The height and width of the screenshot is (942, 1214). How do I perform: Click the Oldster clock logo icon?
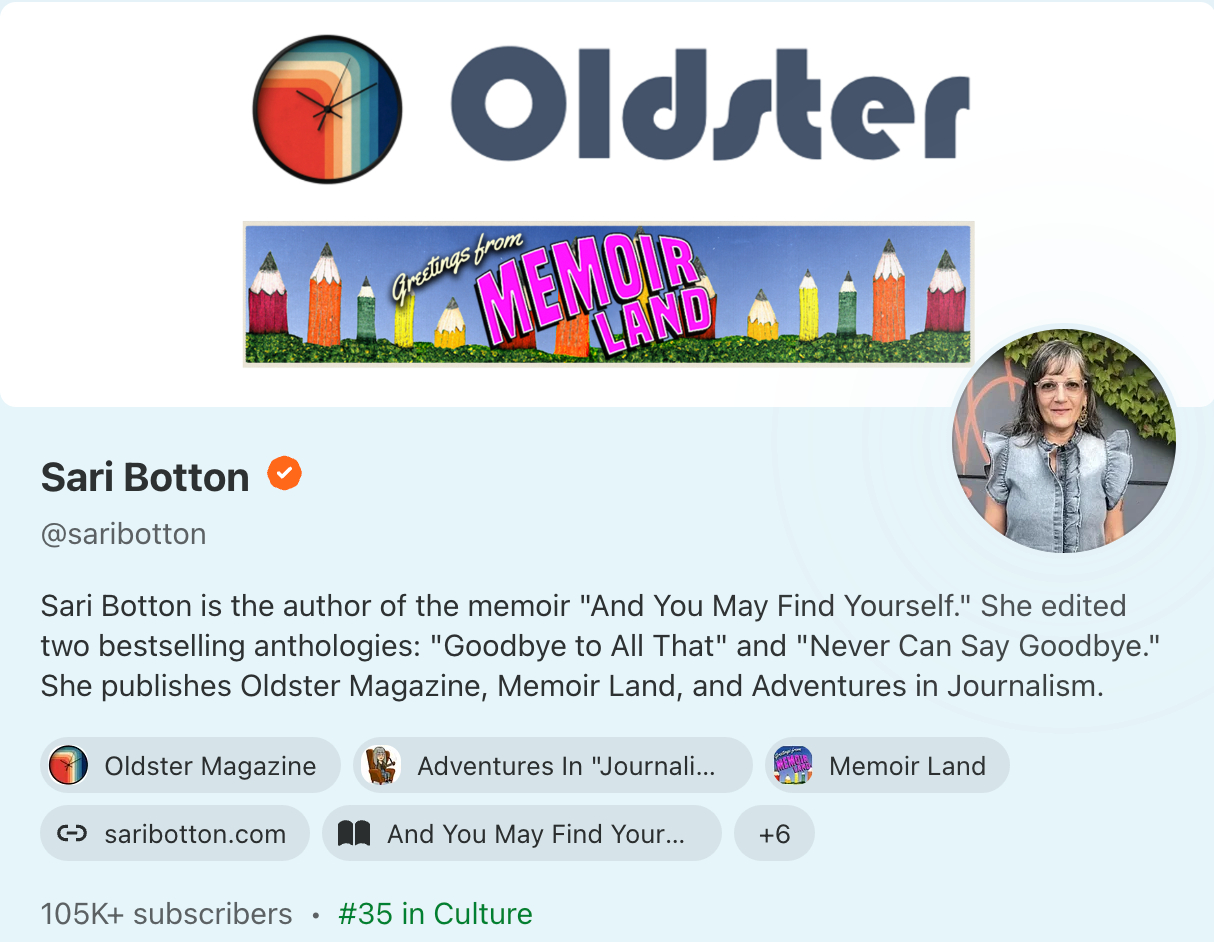click(328, 109)
